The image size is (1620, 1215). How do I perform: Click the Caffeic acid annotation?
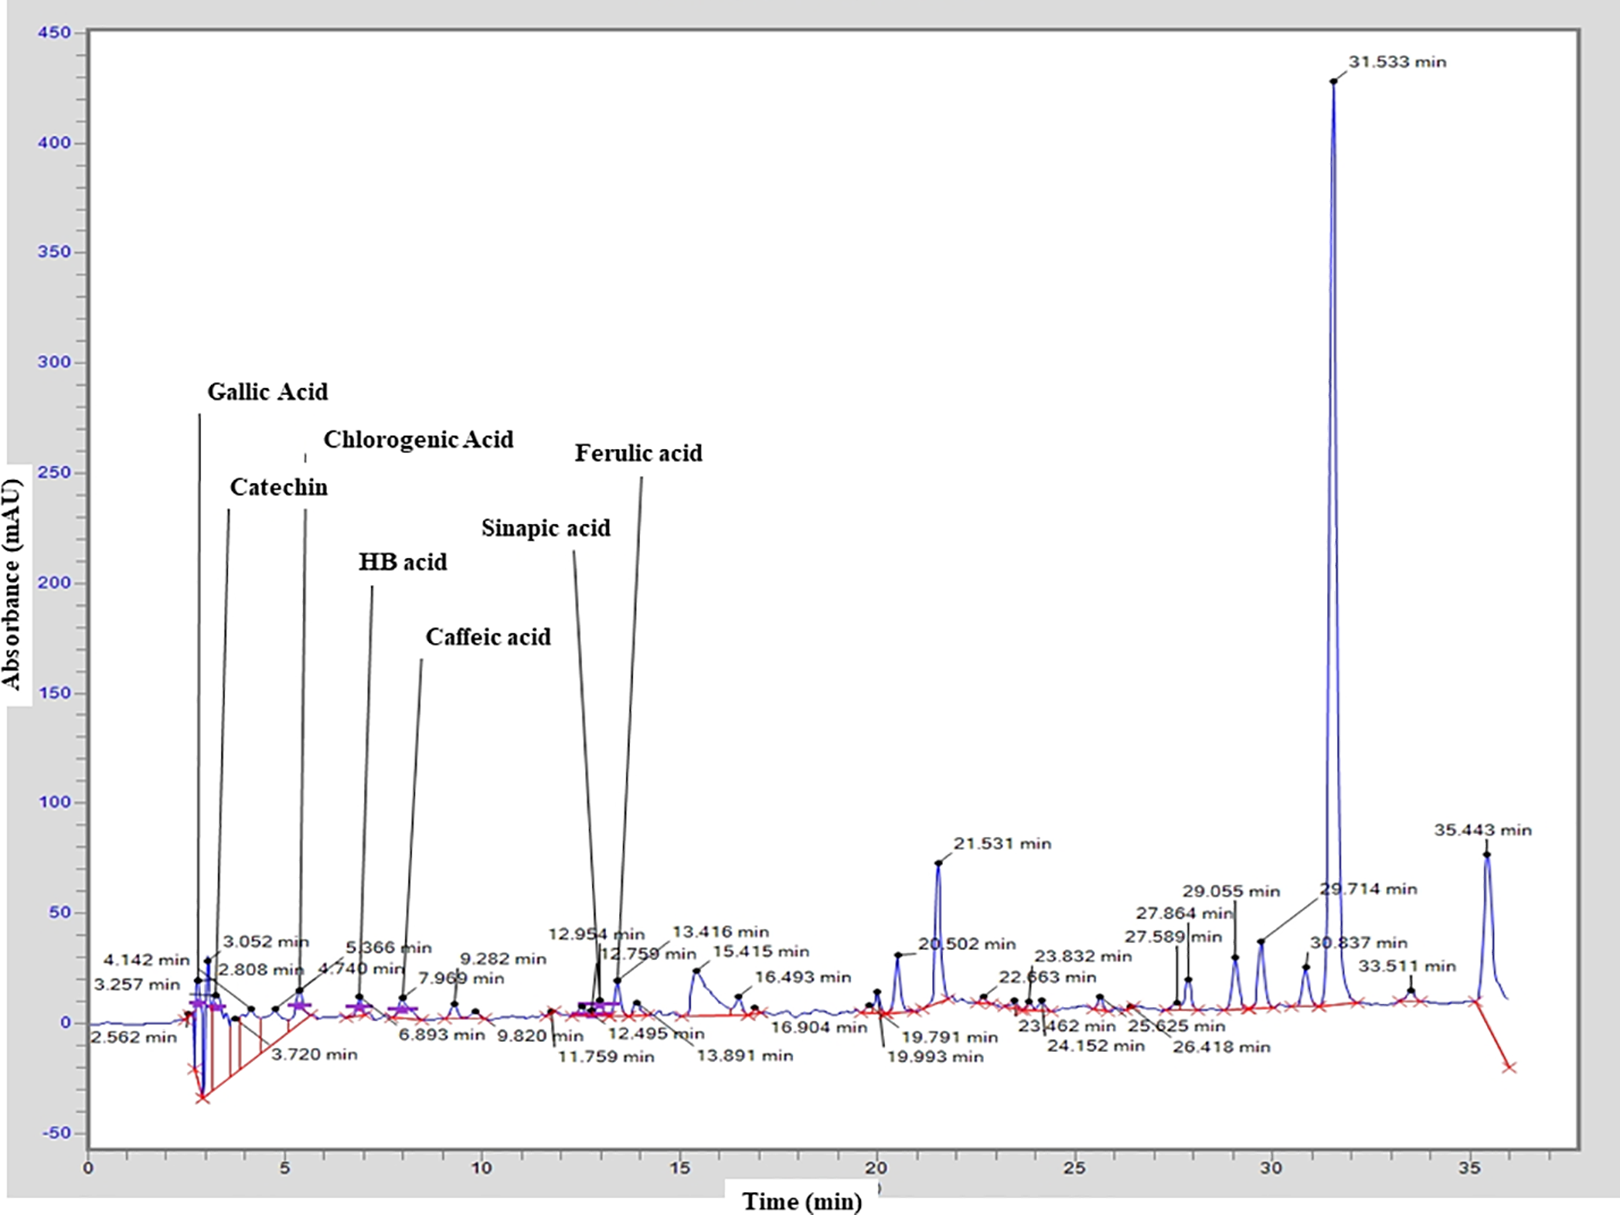pos(488,637)
